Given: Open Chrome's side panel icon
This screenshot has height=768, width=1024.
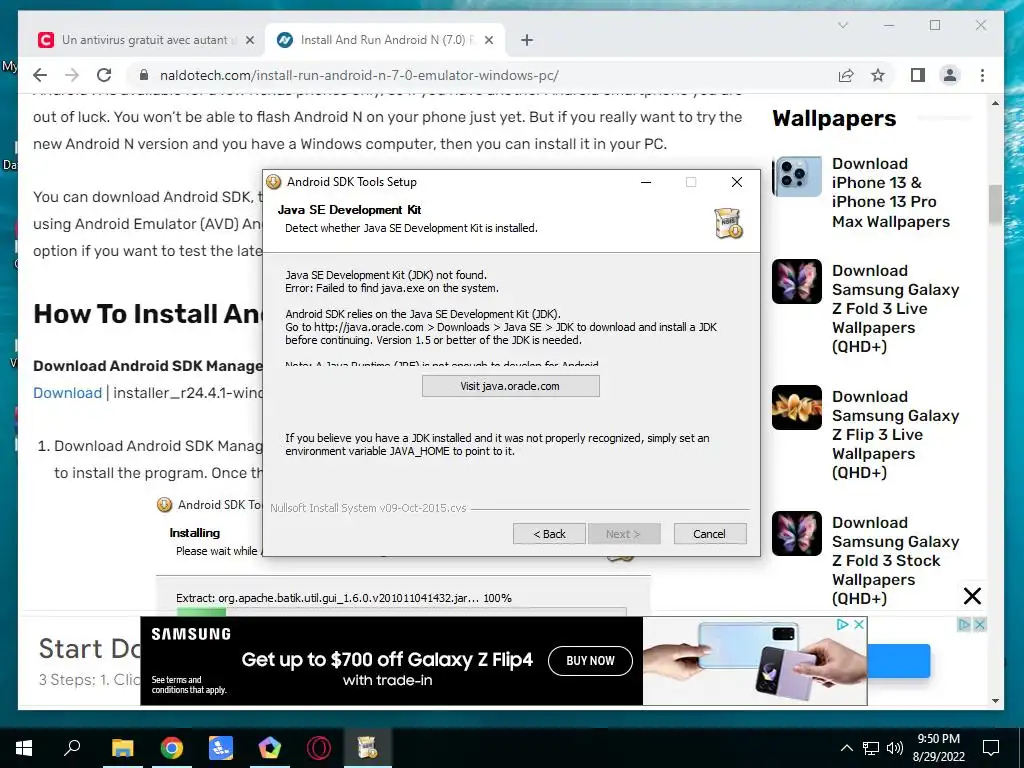Looking at the screenshot, I should [x=918, y=75].
